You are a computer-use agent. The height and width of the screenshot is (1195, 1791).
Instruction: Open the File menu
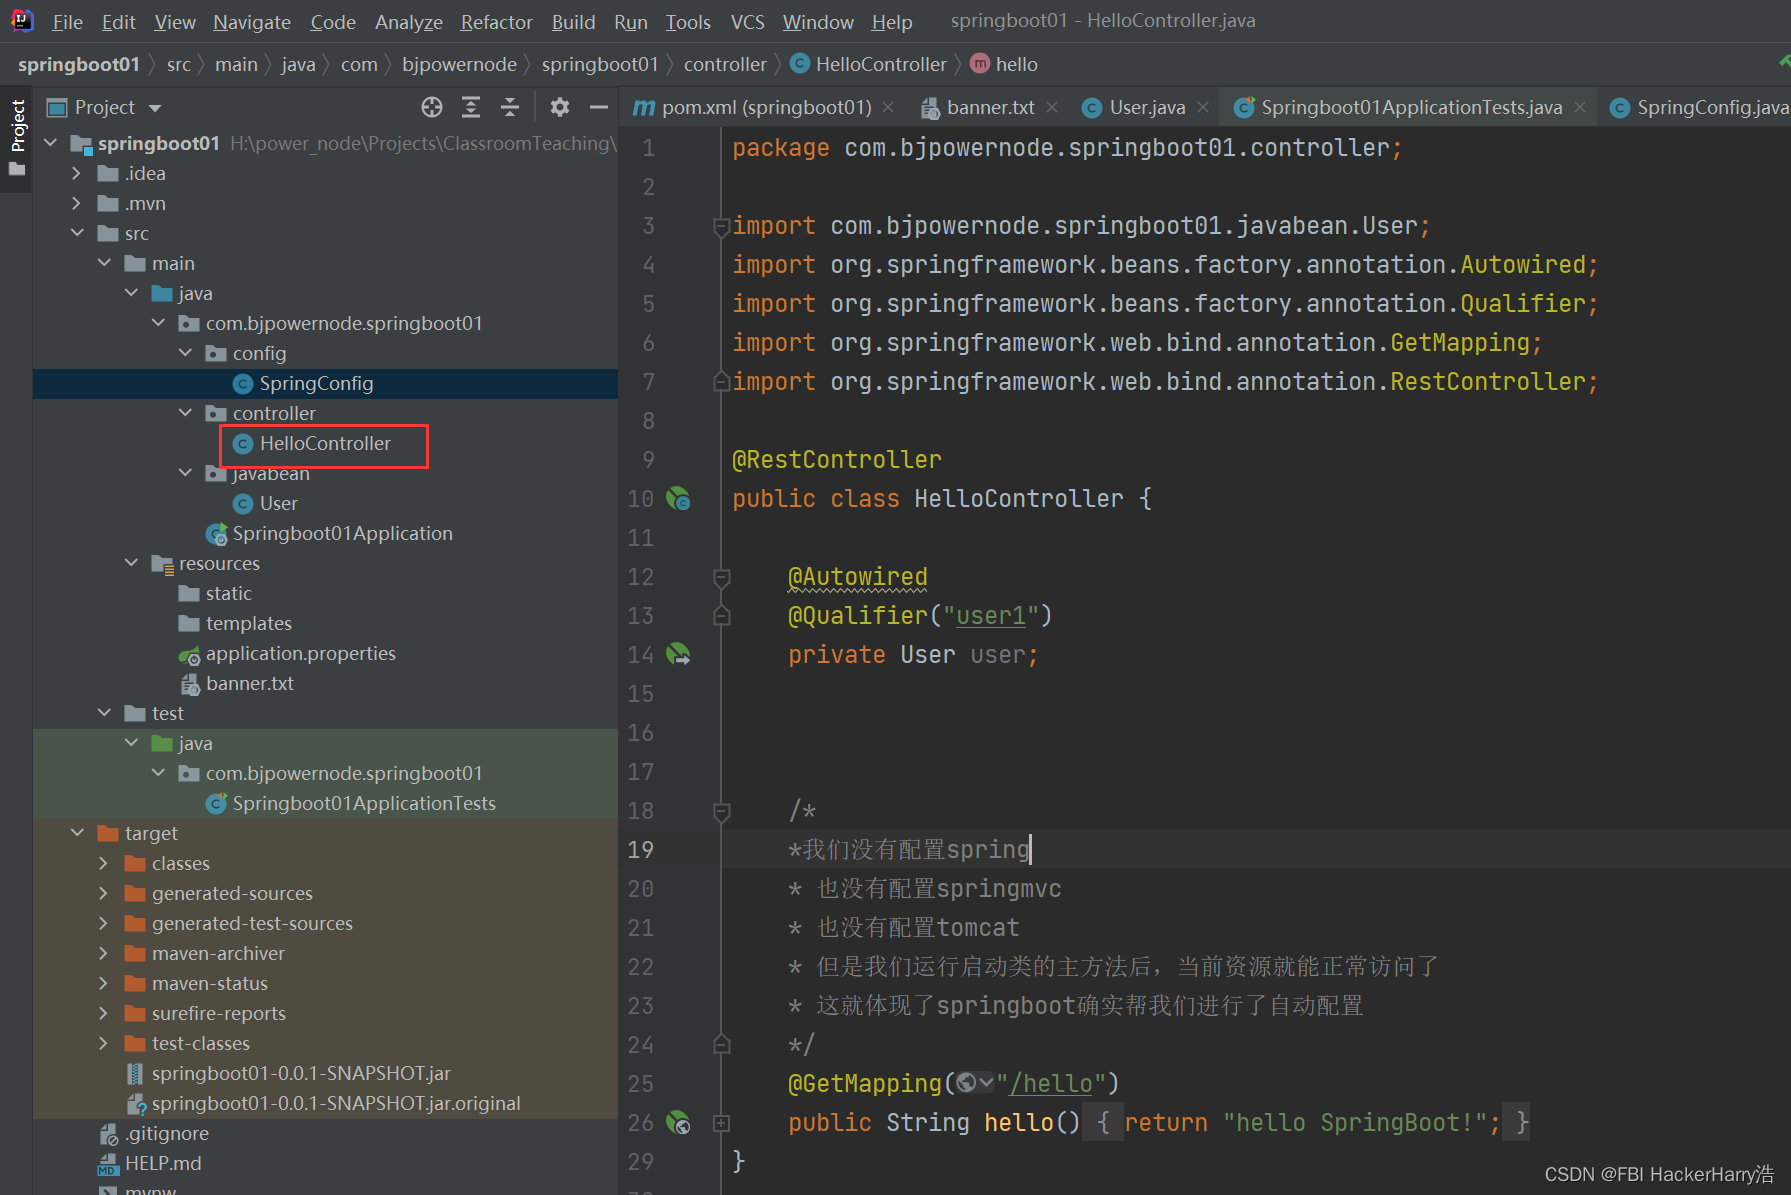(x=67, y=21)
